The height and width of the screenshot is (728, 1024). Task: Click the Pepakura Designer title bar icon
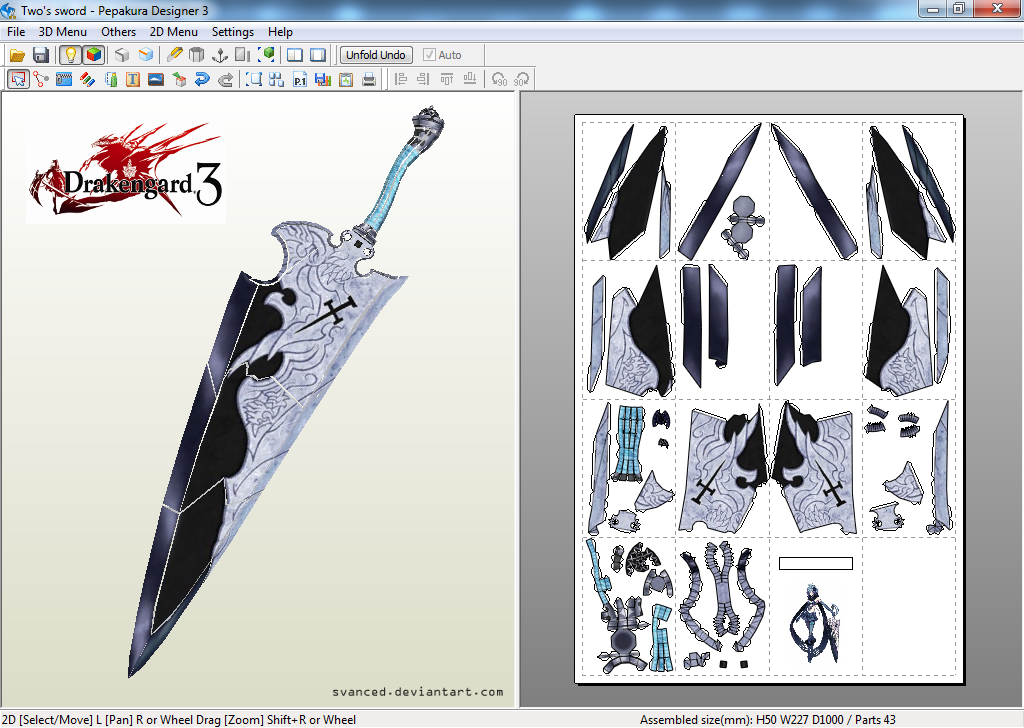tap(9, 10)
